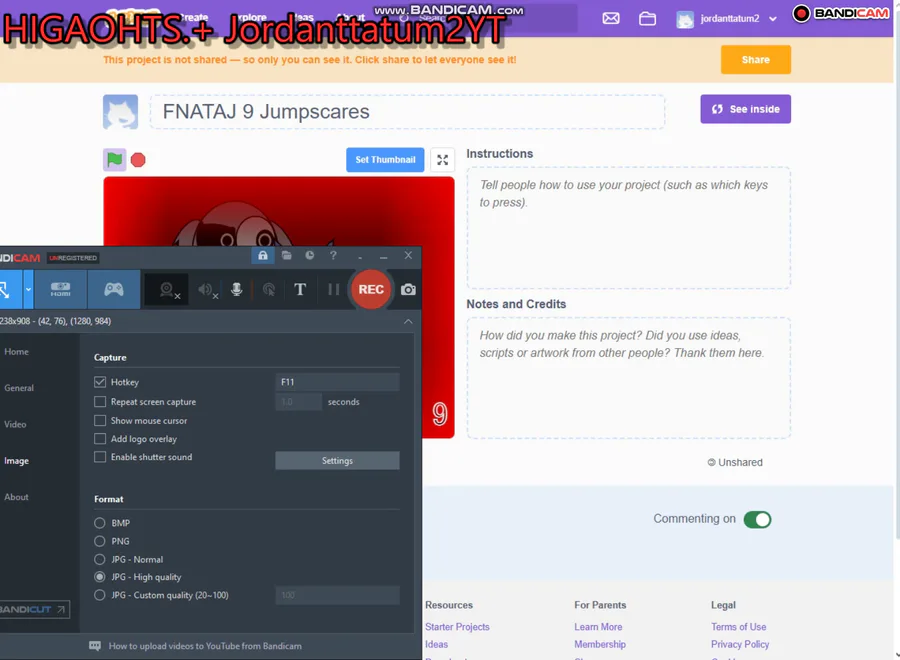Click repeat capture seconds field
Image resolution: width=900 pixels, height=660 pixels.
[x=298, y=402]
